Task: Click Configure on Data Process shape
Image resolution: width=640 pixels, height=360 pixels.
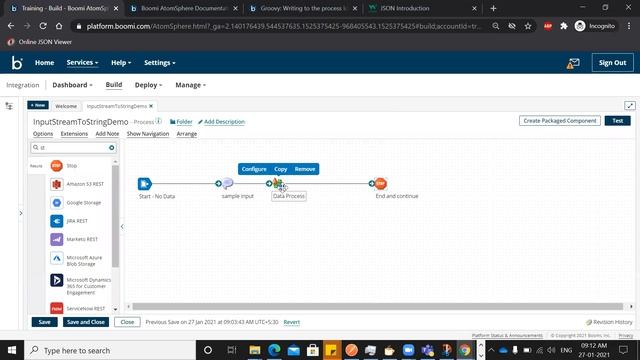Action: pyautogui.click(x=254, y=169)
